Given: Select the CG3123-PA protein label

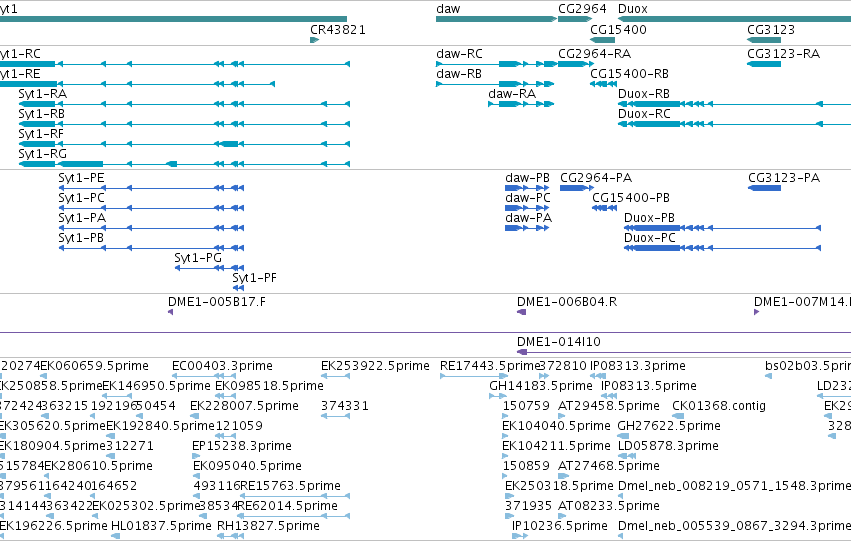Looking at the screenshot, I should coord(784,178).
